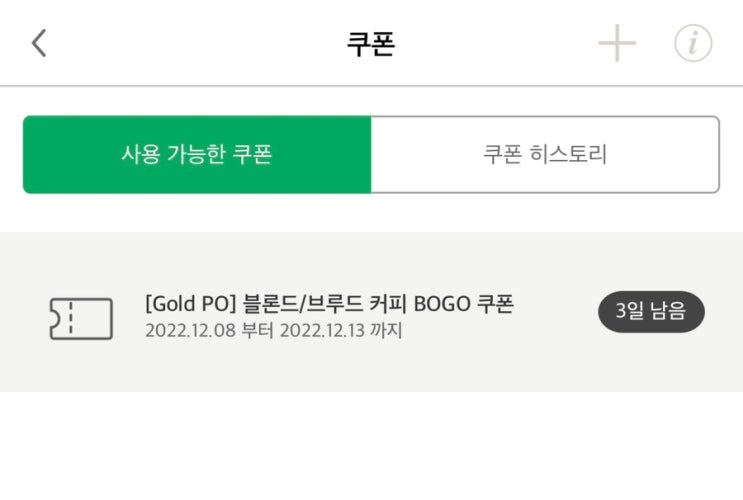Screen dimensions: 743x500
Task: Click the coupon validity date range text
Action: tap(273, 330)
